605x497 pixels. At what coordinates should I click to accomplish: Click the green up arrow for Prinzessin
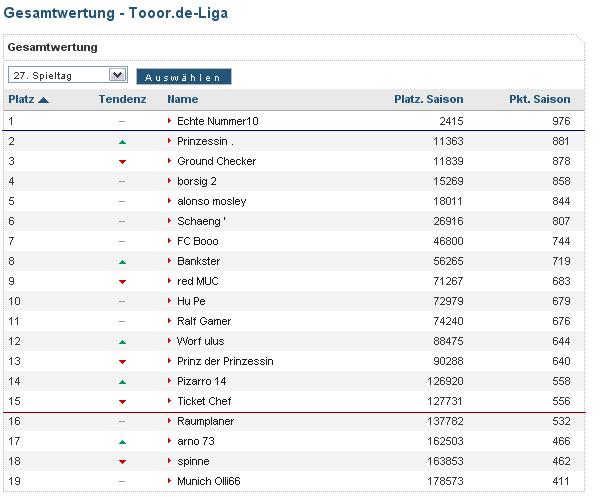[x=122, y=142]
